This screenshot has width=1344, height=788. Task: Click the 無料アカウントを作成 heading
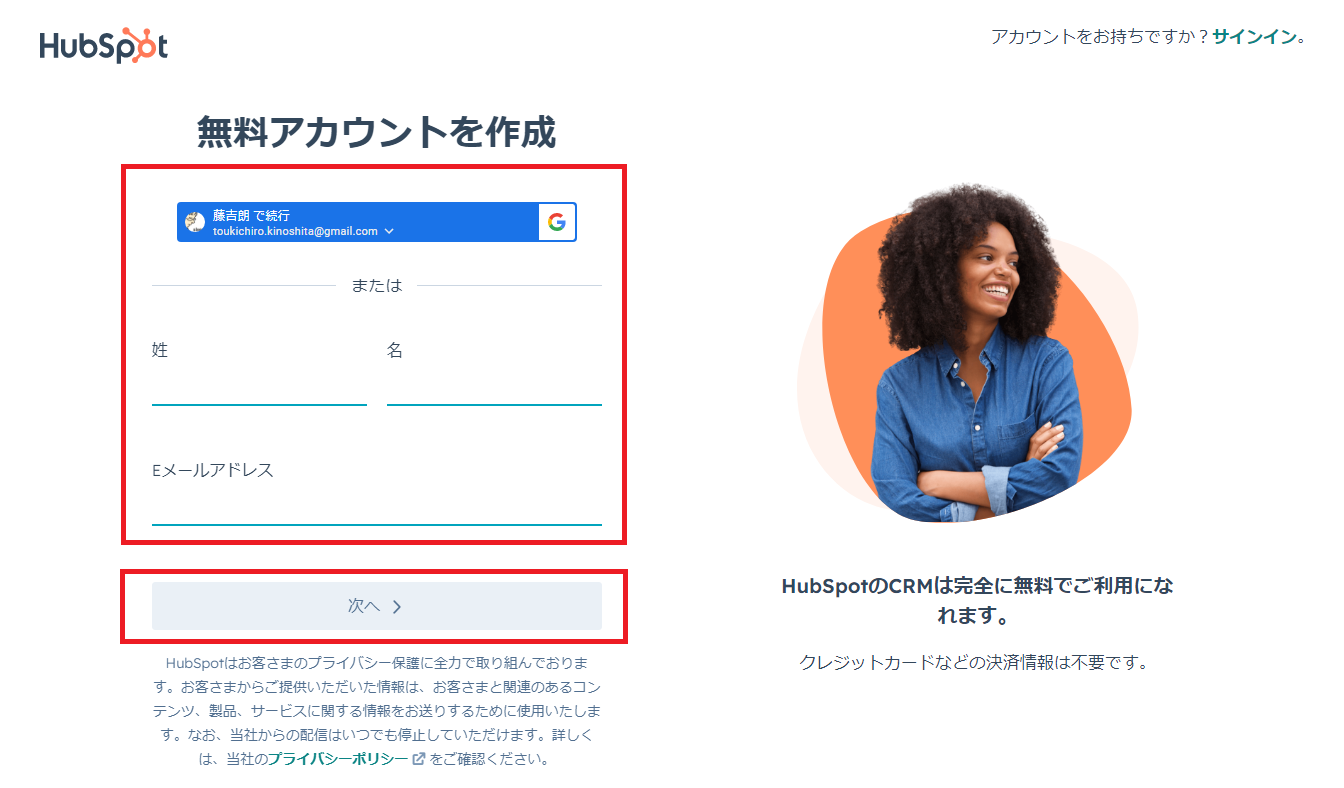point(376,132)
